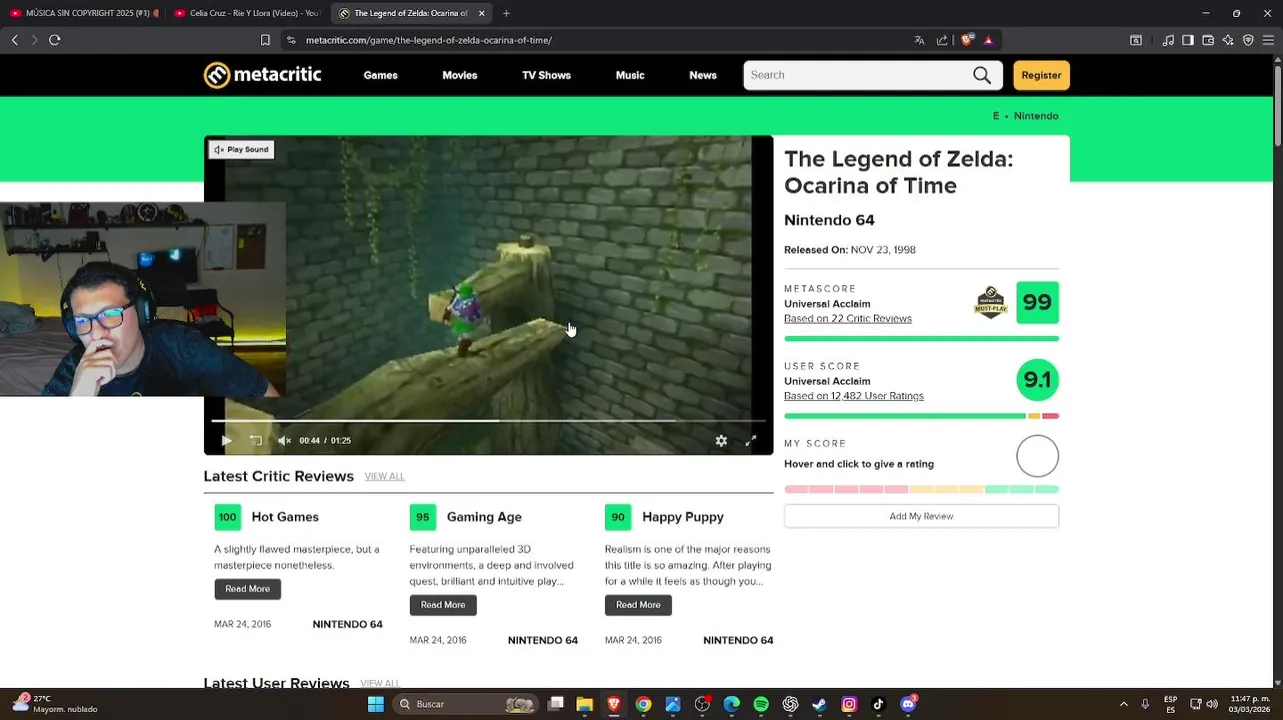Screen dimensions: 1283x720
Task: Click the empty My Score circle
Action: [1037, 456]
